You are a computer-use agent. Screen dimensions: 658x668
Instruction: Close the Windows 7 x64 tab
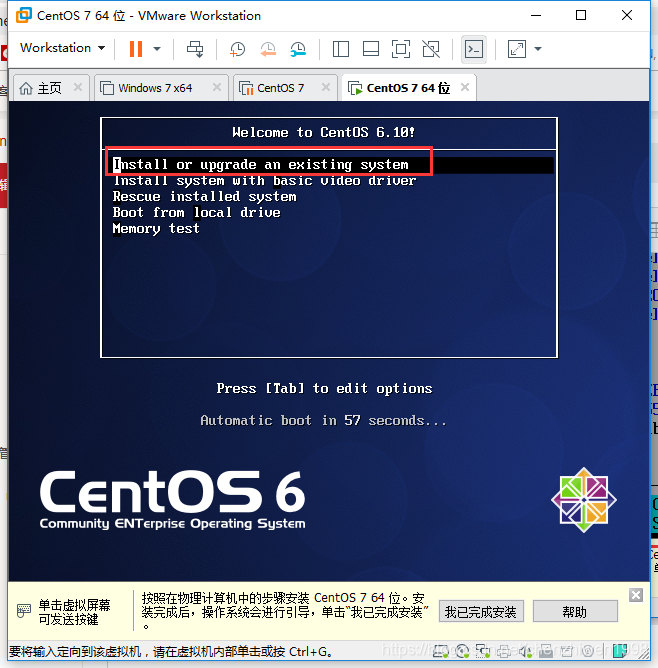(217, 87)
